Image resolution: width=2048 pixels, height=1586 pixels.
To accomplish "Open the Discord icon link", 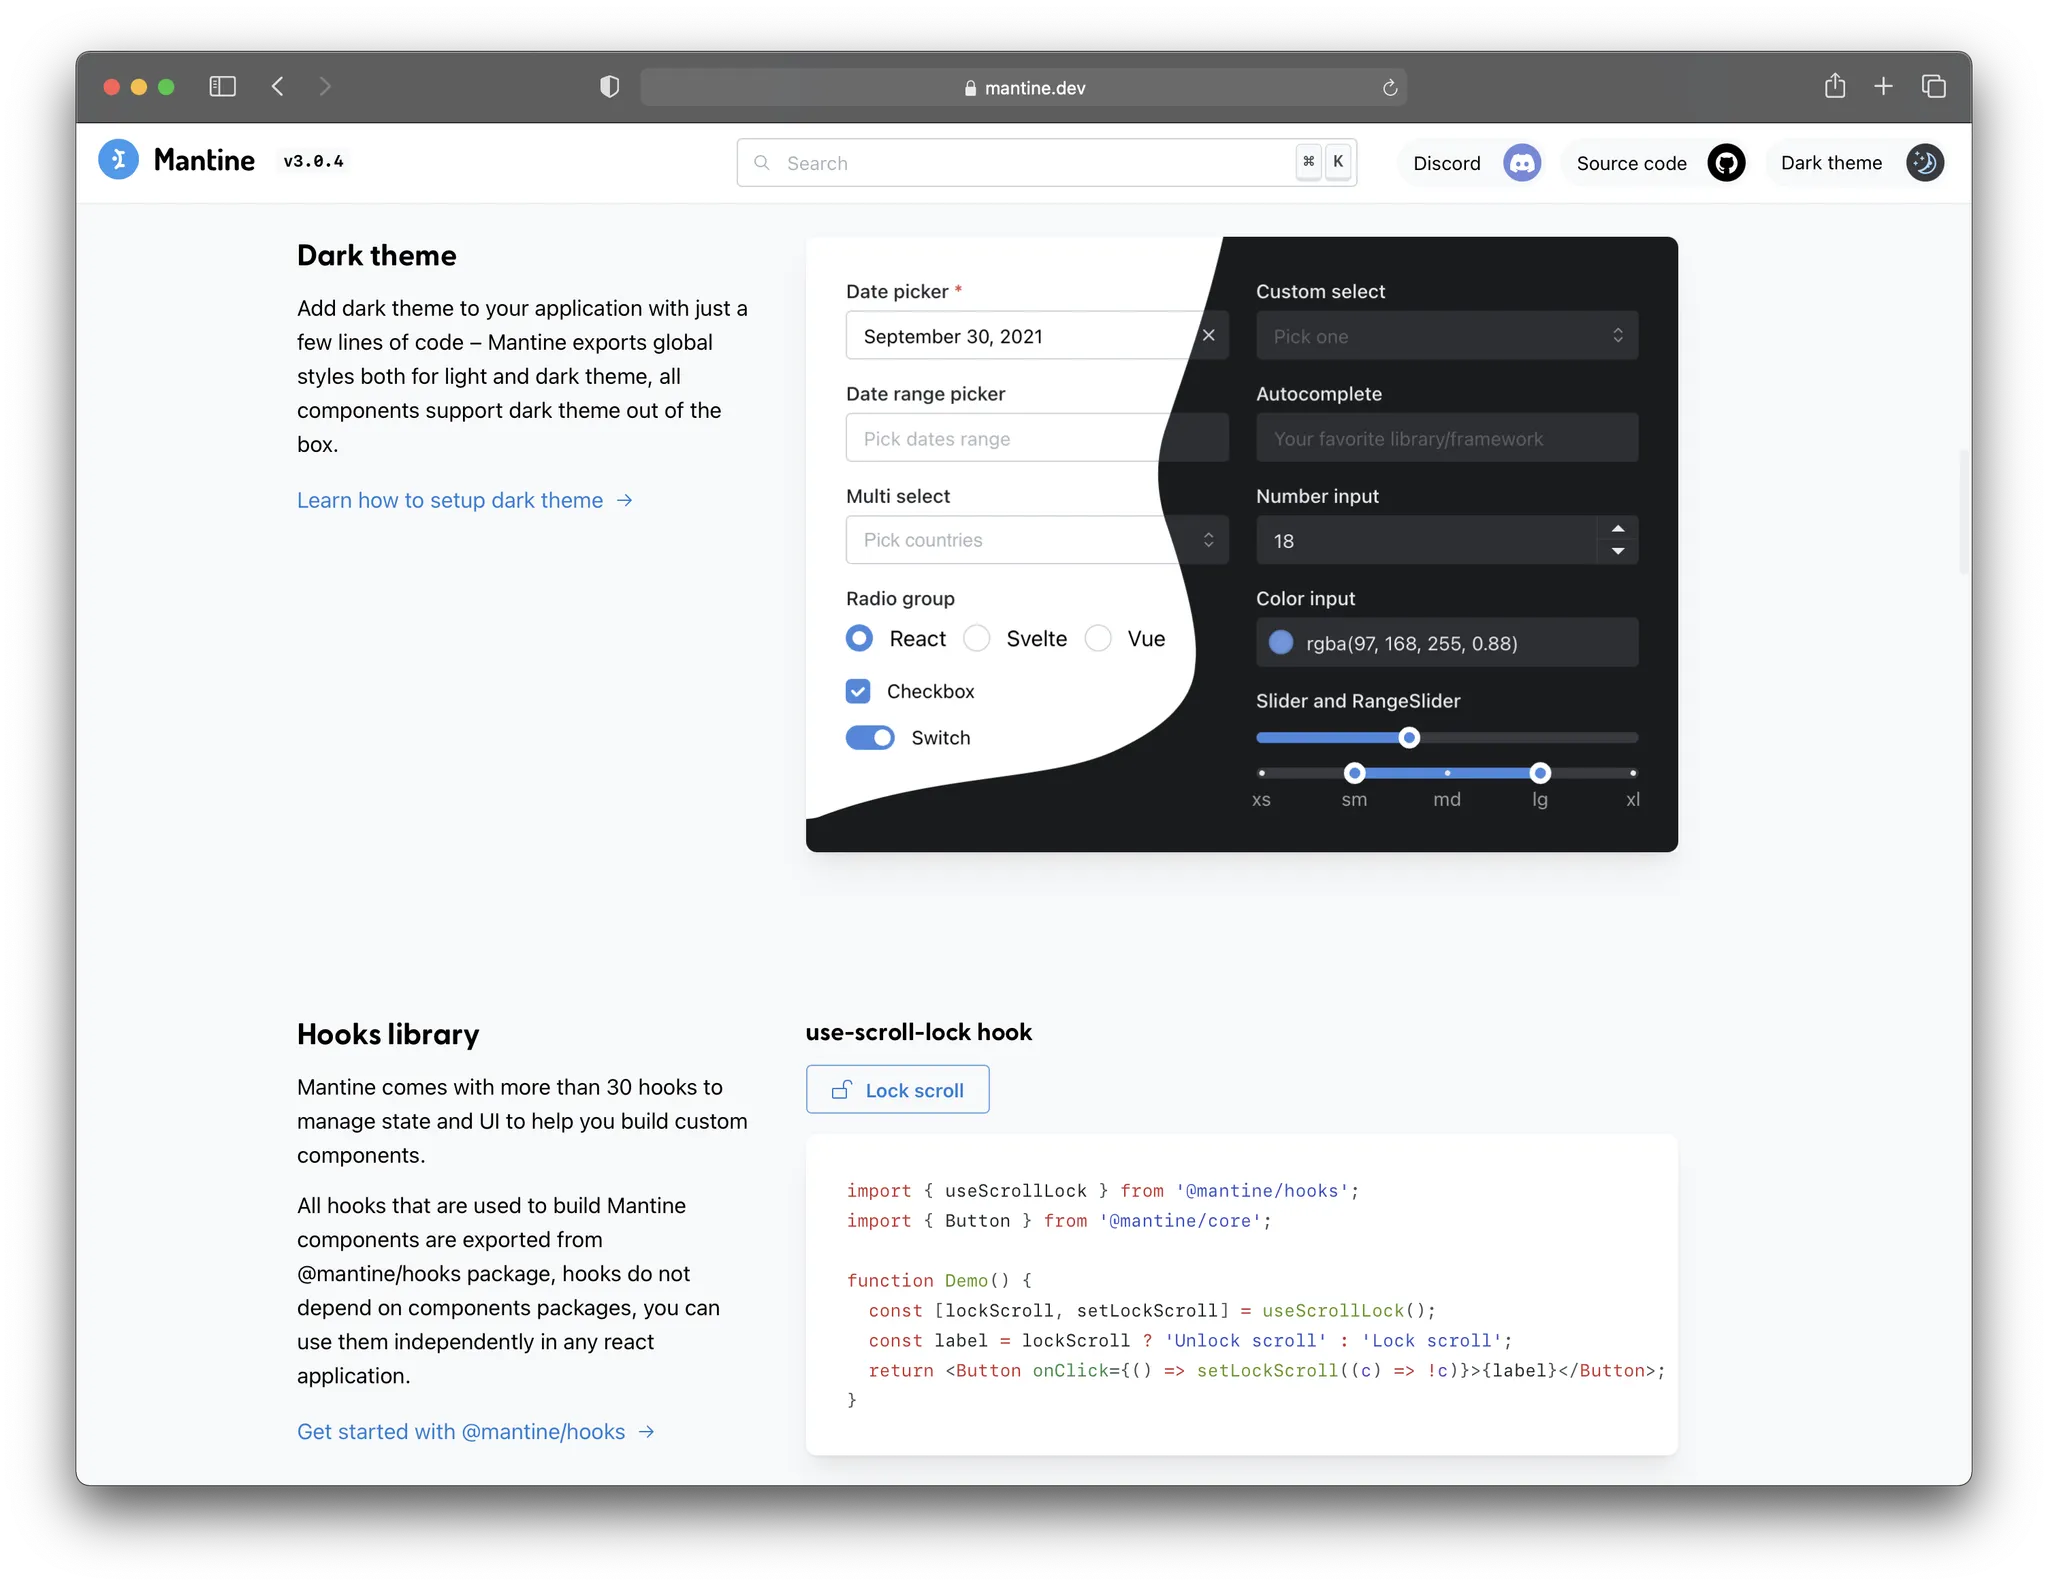I will (x=1522, y=163).
